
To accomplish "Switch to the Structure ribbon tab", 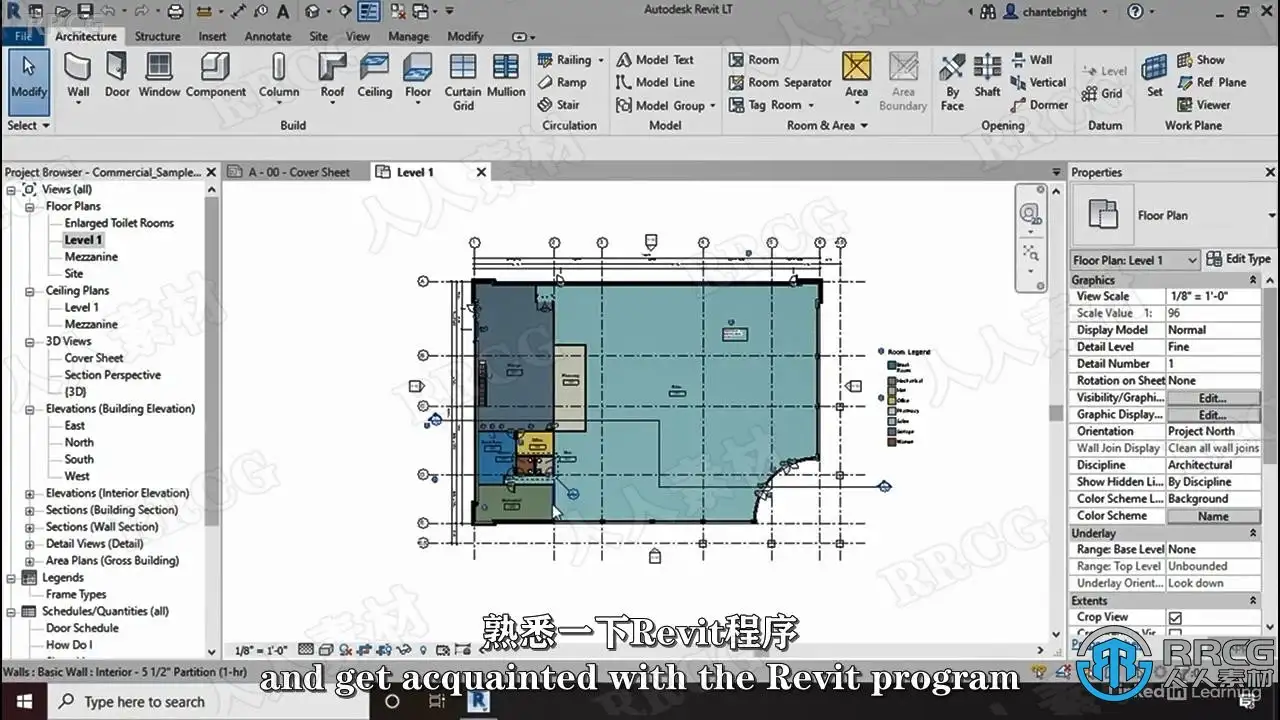I will (157, 36).
